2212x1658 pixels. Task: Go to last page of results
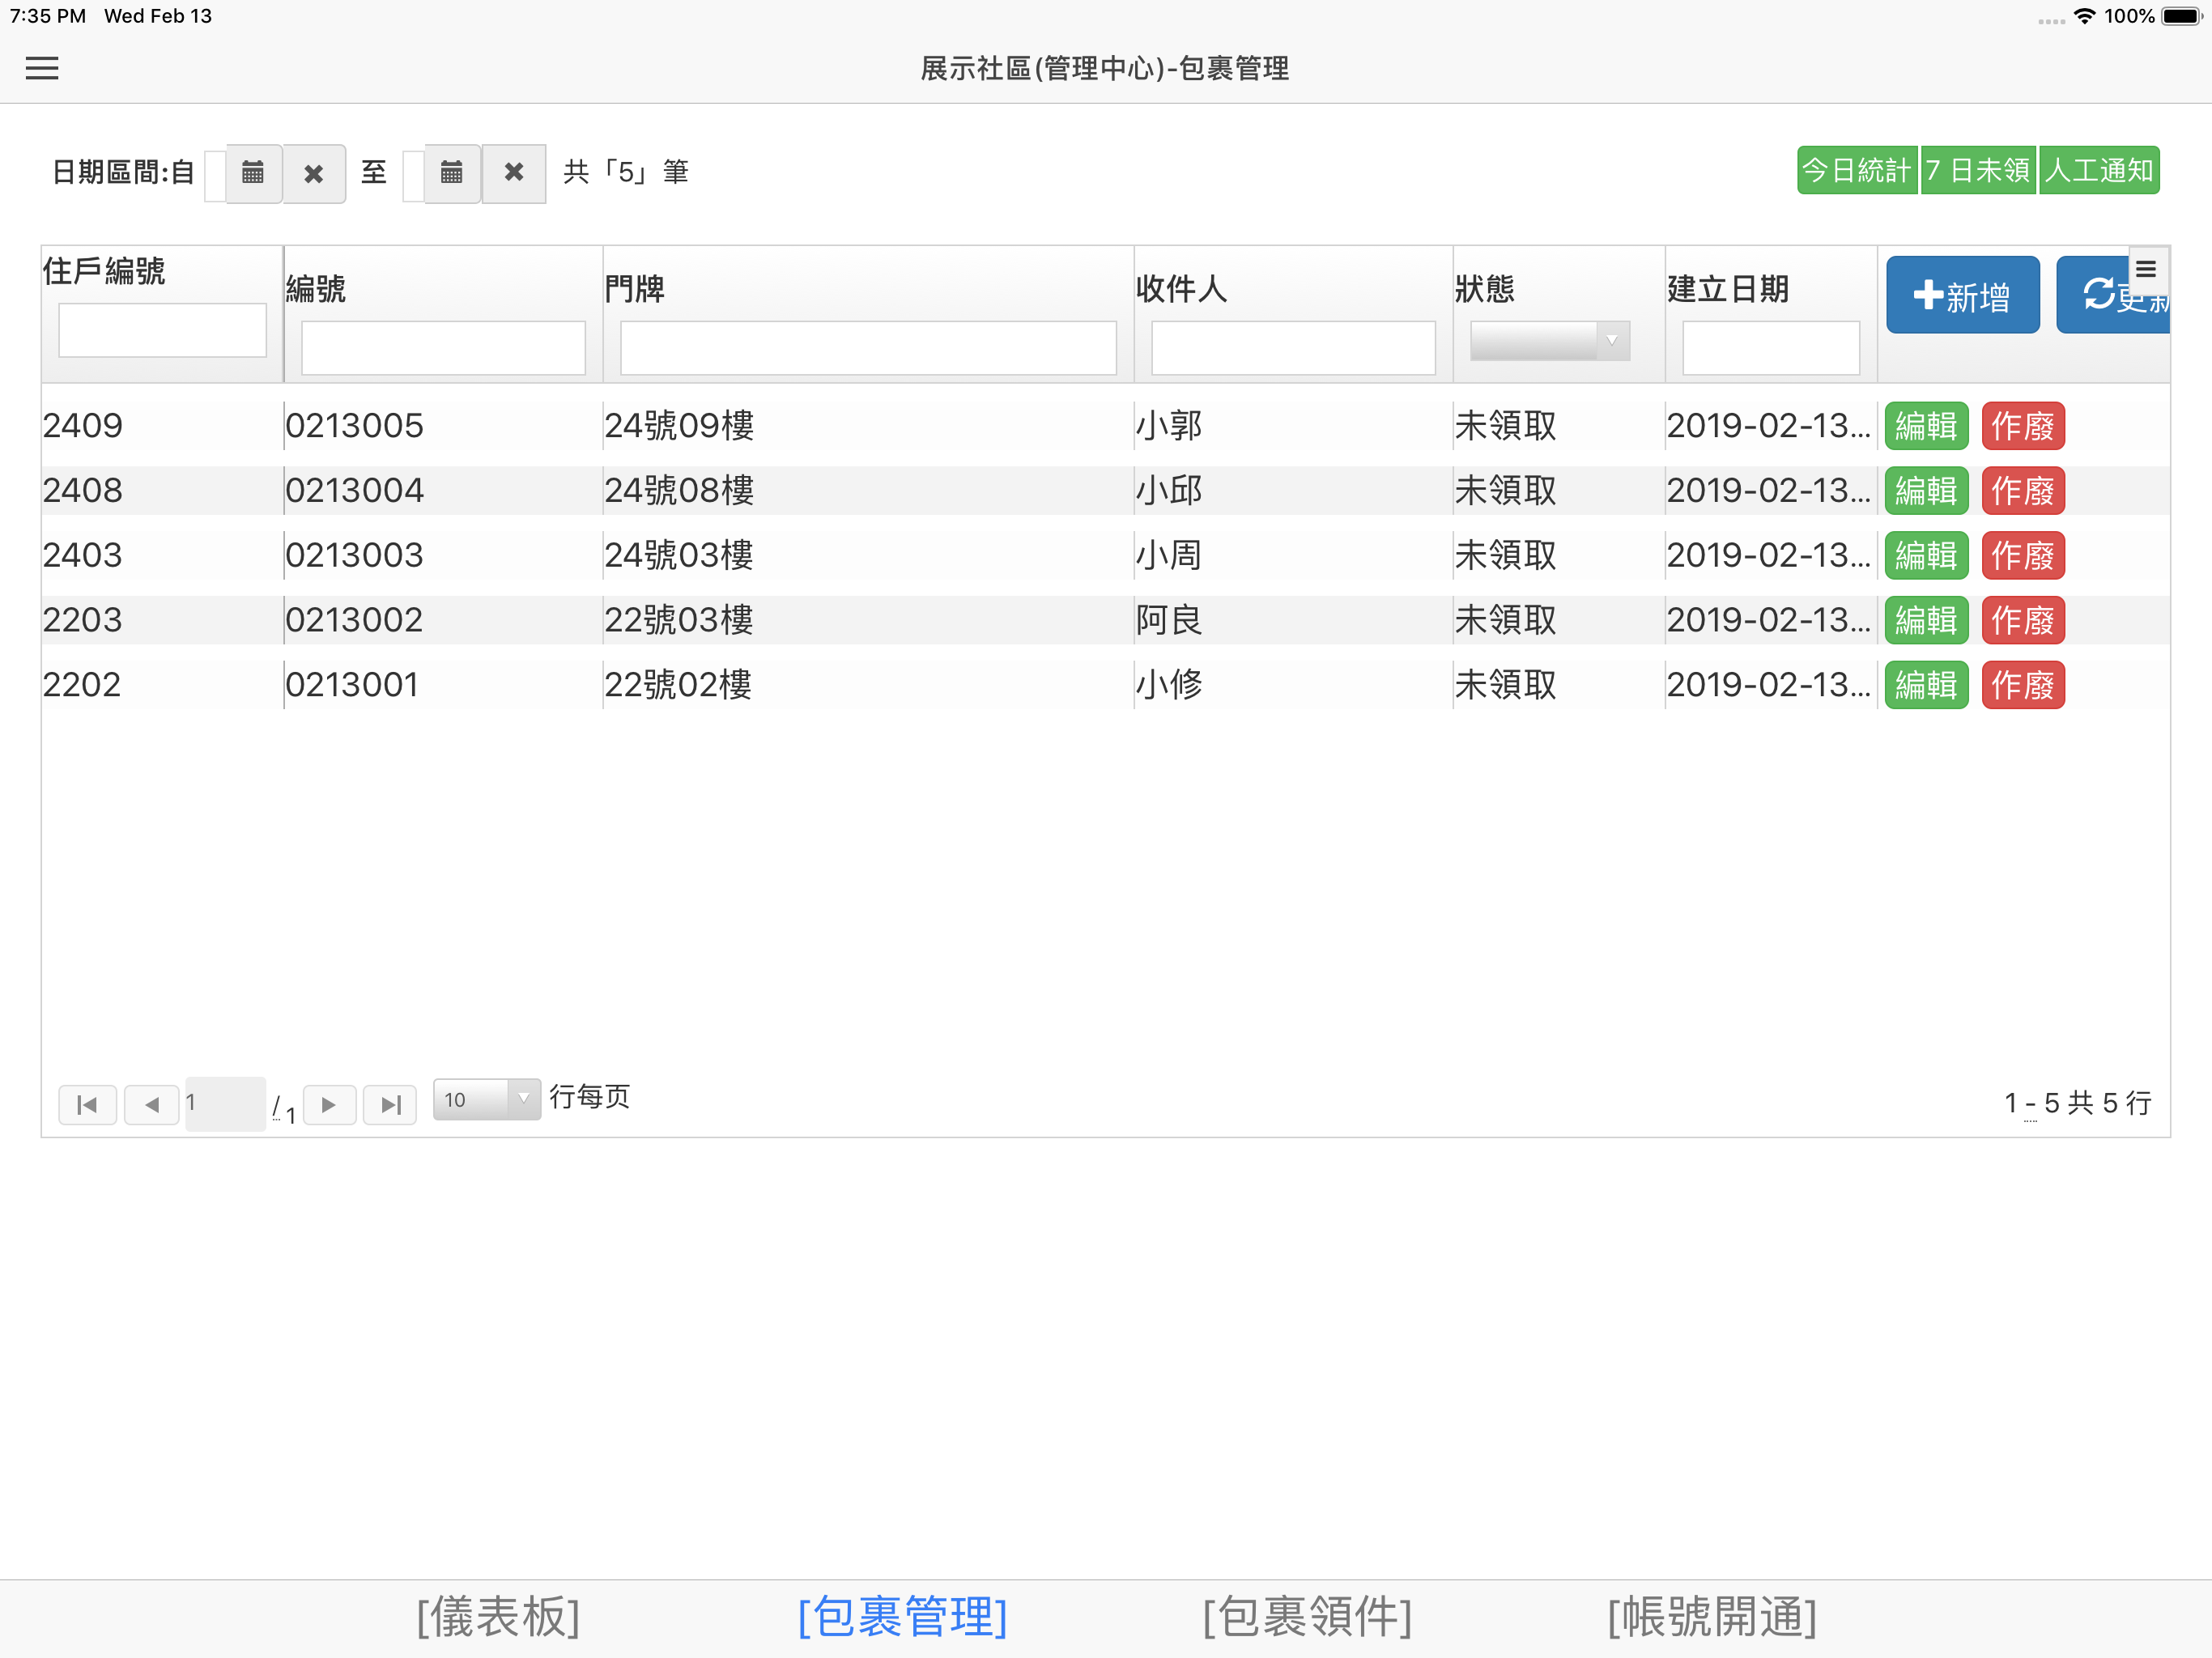pos(390,1104)
